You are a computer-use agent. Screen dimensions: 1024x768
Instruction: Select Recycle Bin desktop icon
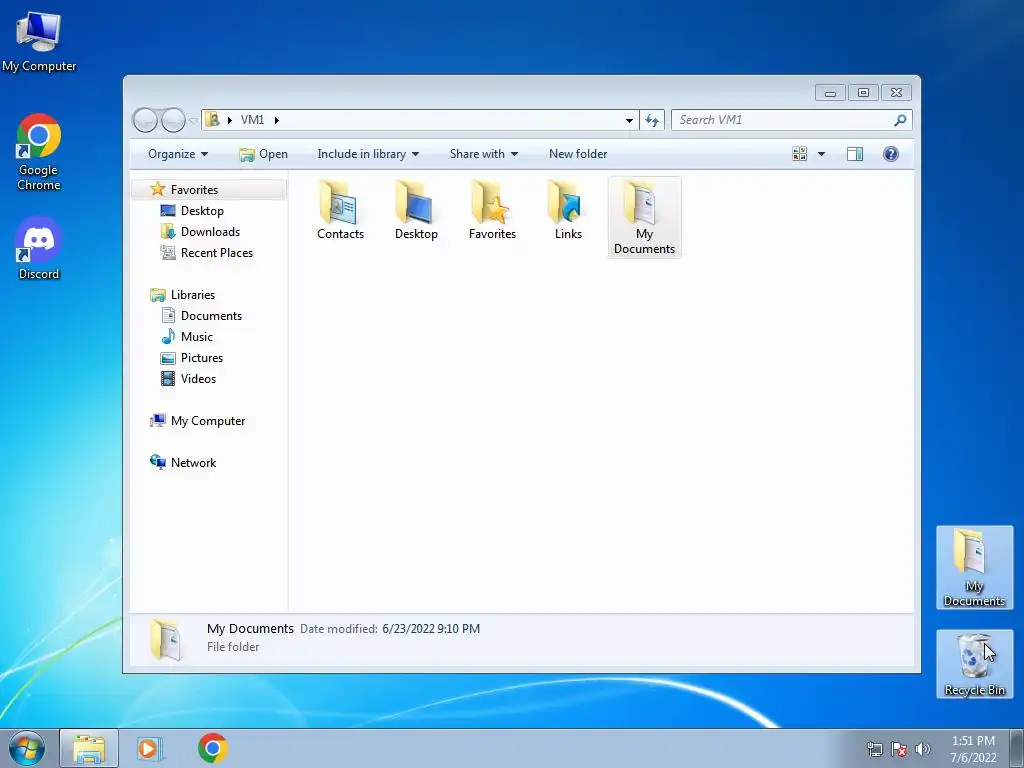(974, 664)
